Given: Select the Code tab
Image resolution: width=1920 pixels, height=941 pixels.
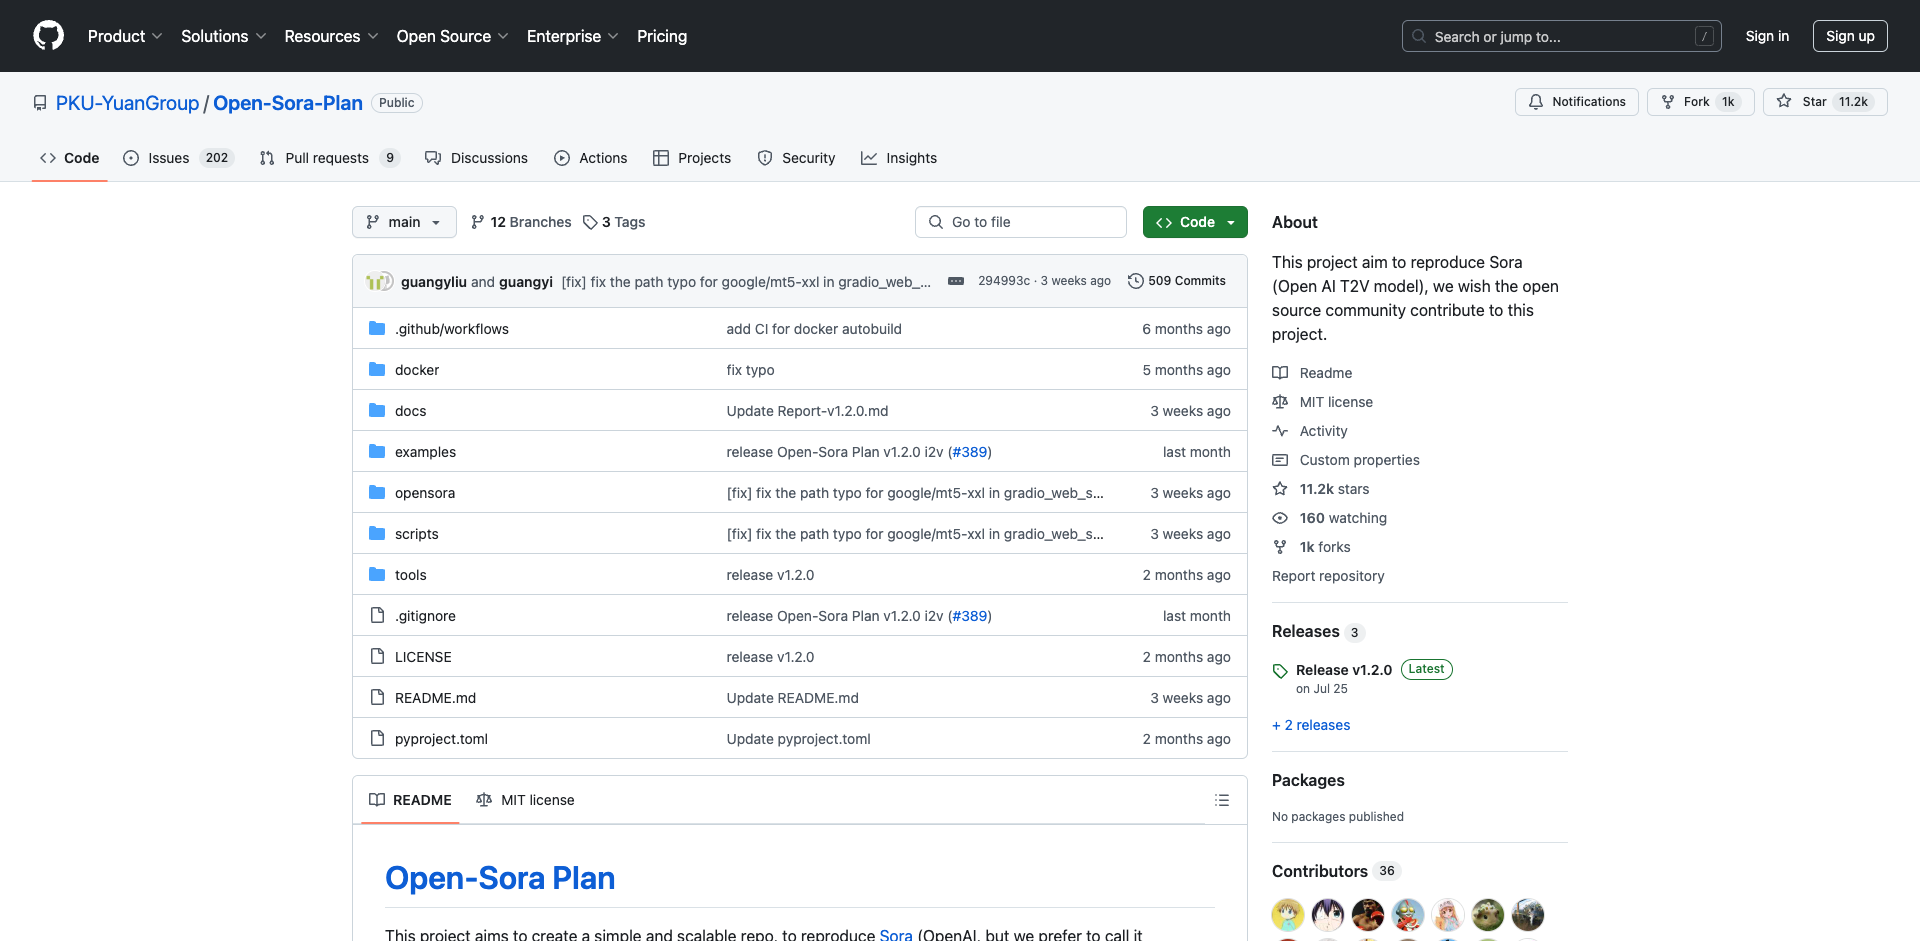Looking at the screenshot, I should pos(70,158).
